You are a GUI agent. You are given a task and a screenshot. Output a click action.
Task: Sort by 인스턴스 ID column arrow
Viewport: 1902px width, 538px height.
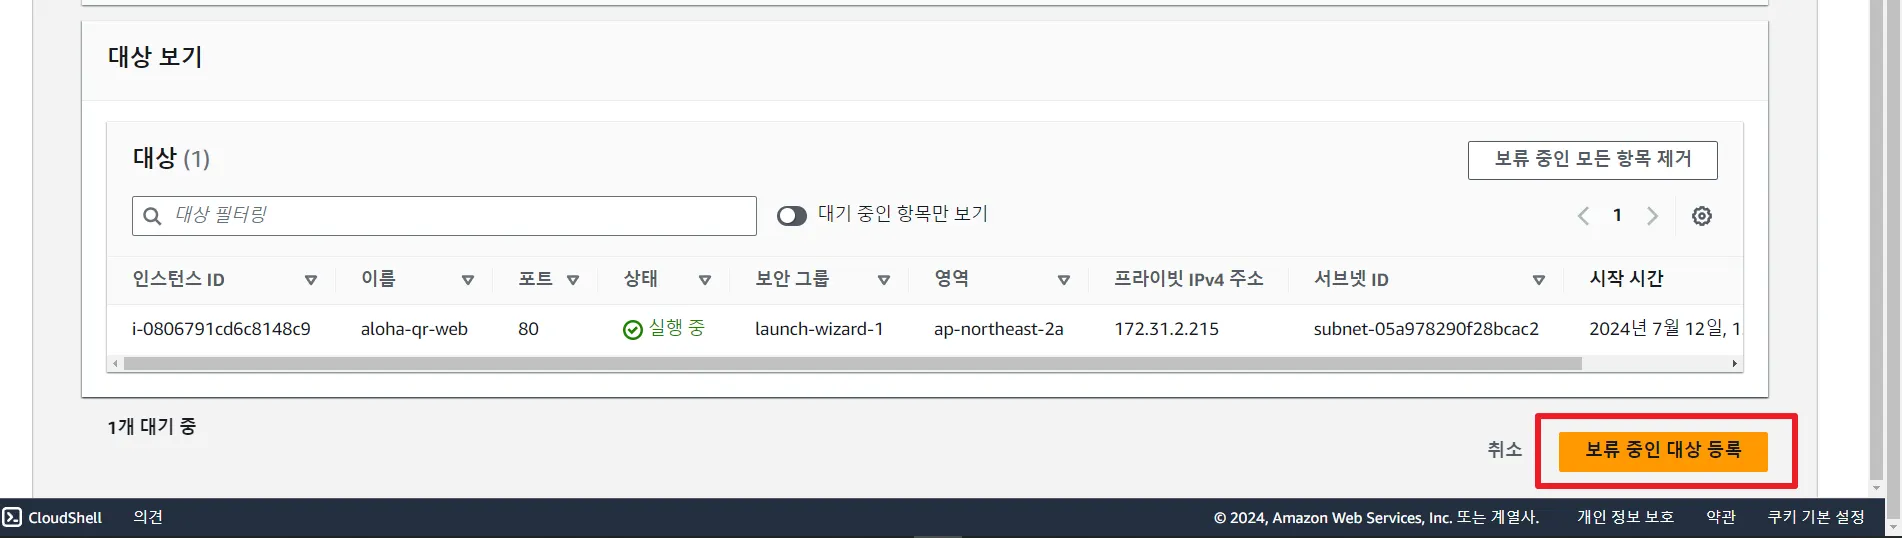pos(310,280)
